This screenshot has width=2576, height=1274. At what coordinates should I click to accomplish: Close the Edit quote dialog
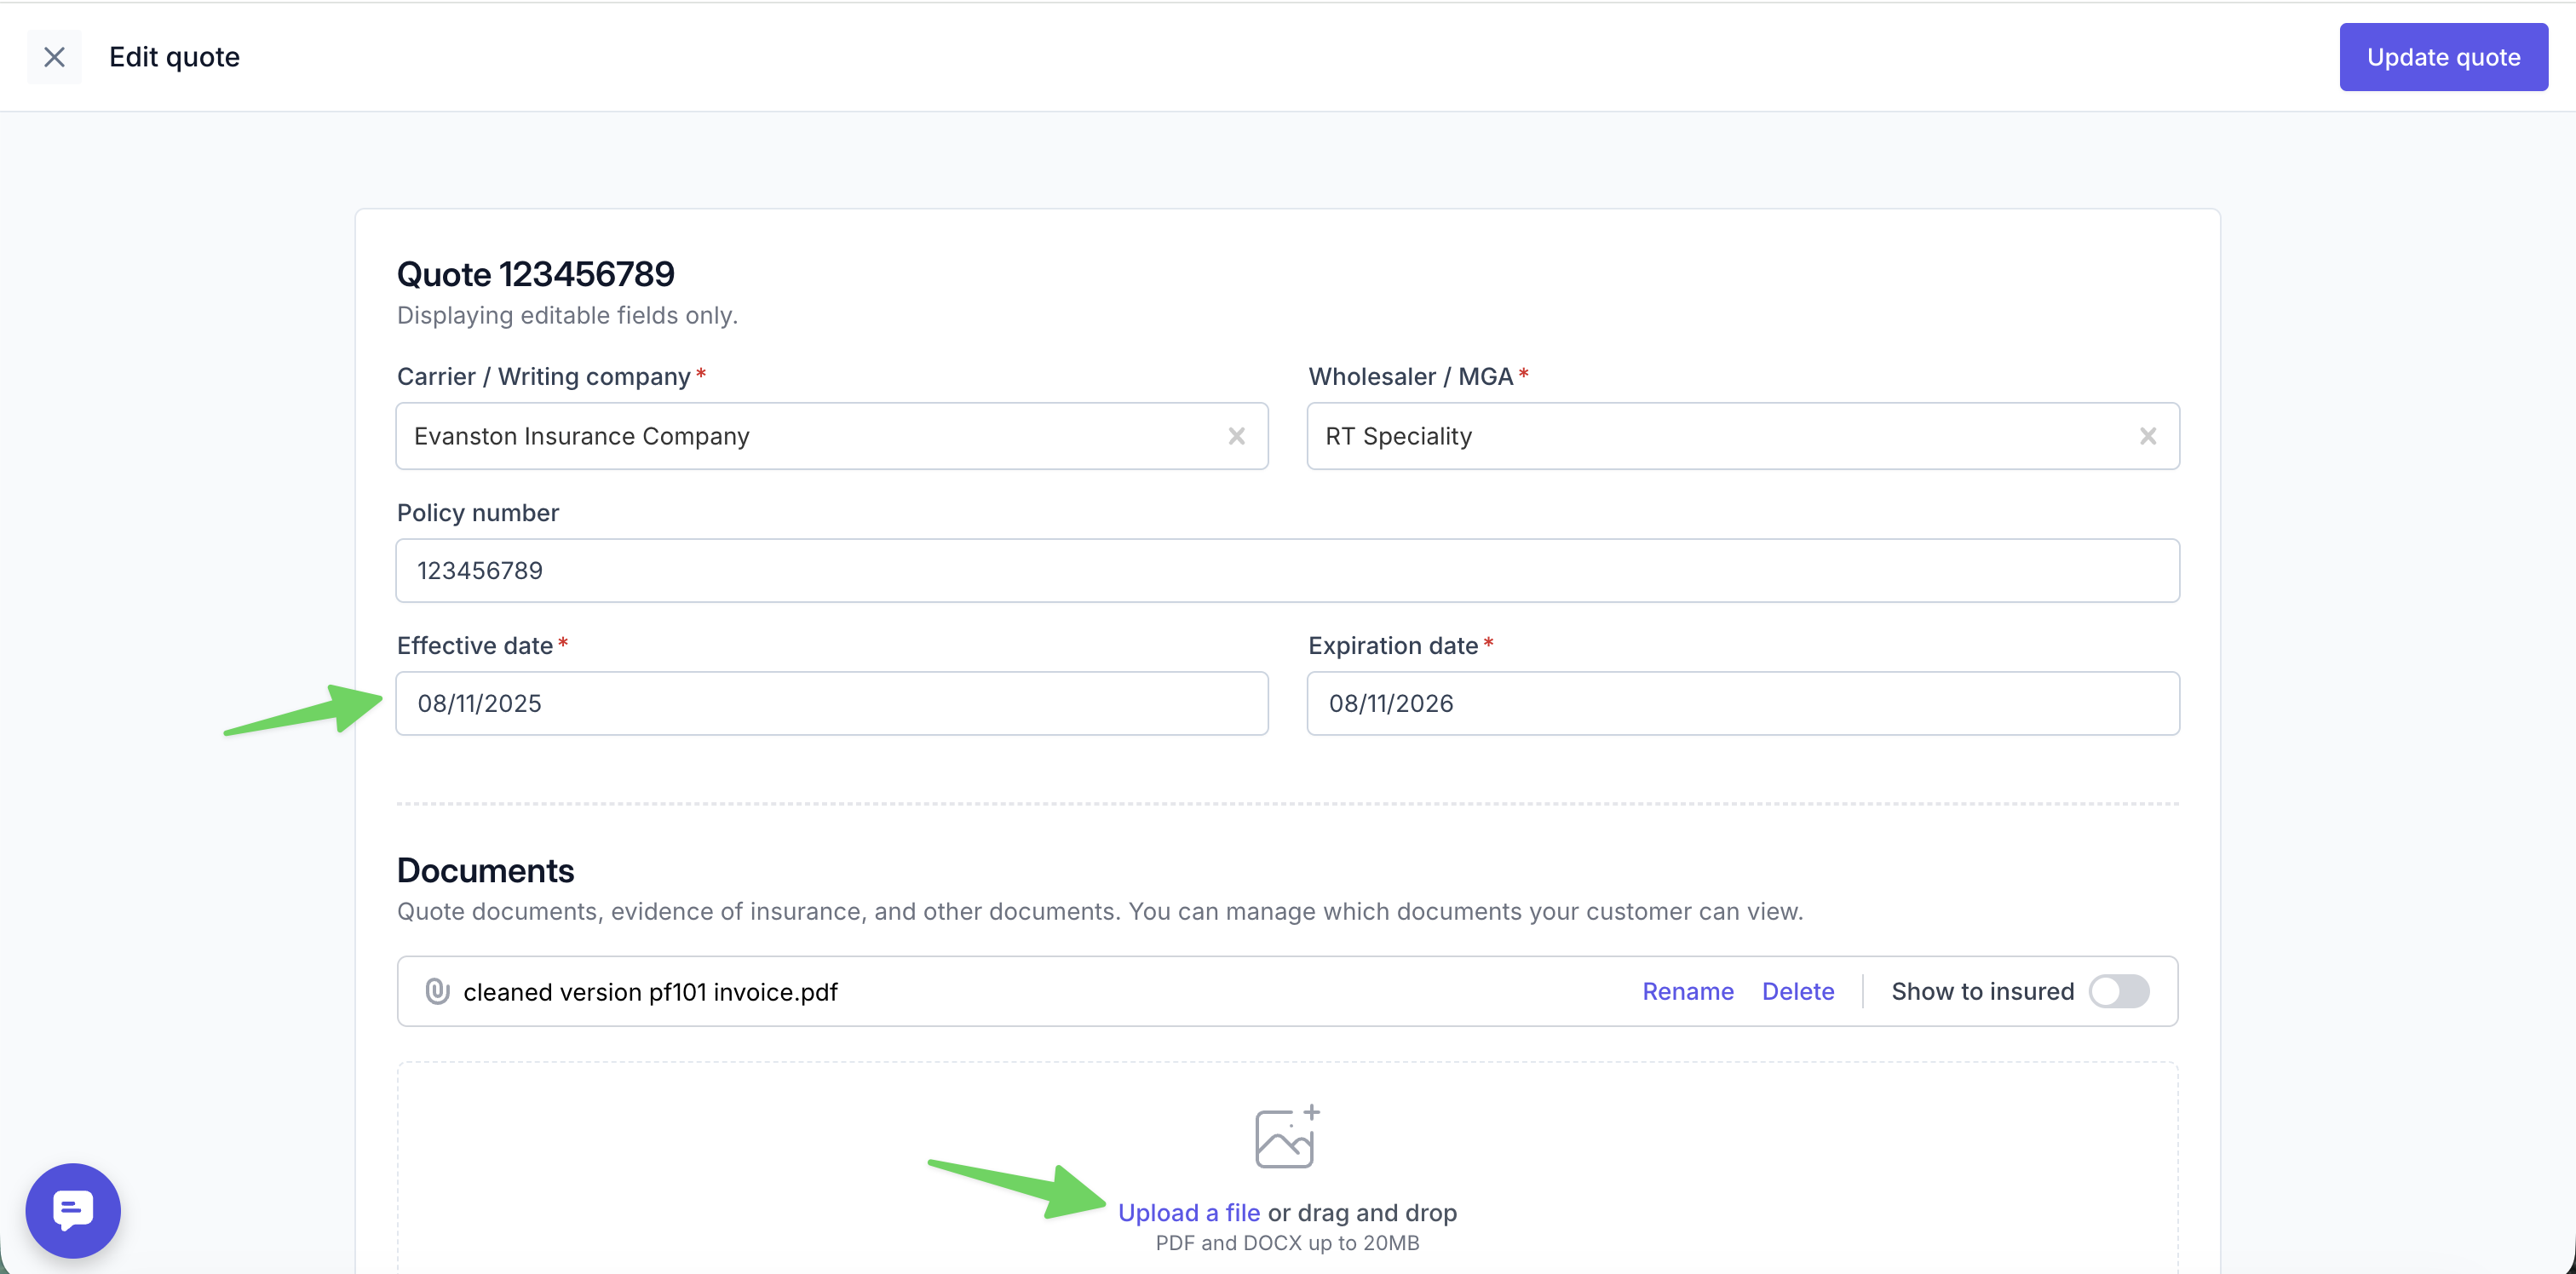coord(54,57)
